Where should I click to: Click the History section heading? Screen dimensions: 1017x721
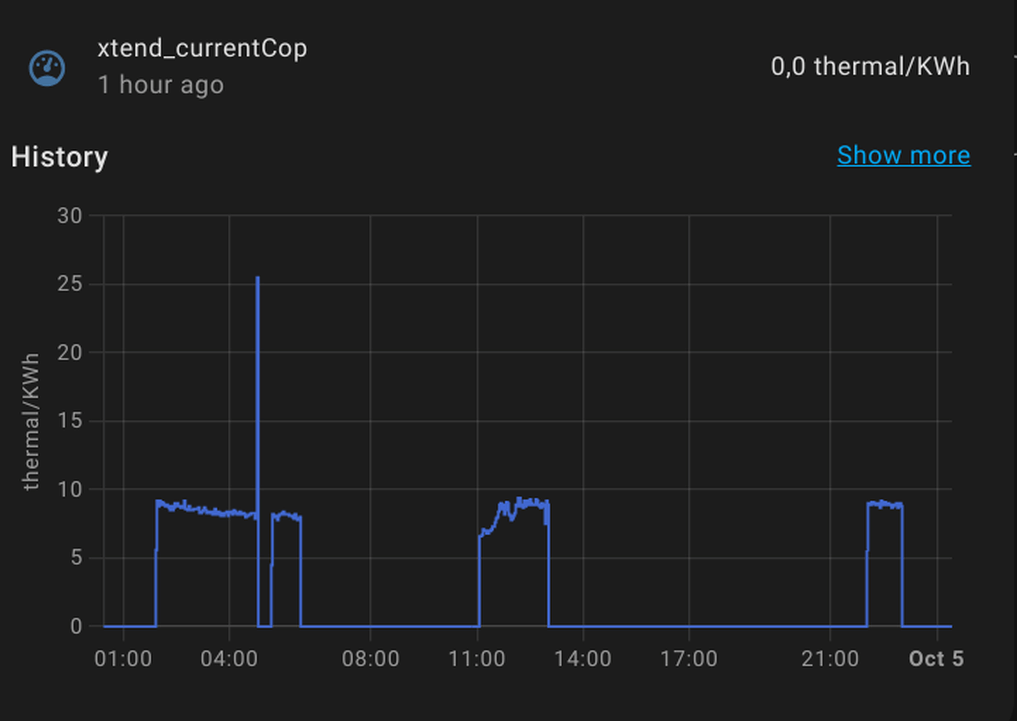60,157
